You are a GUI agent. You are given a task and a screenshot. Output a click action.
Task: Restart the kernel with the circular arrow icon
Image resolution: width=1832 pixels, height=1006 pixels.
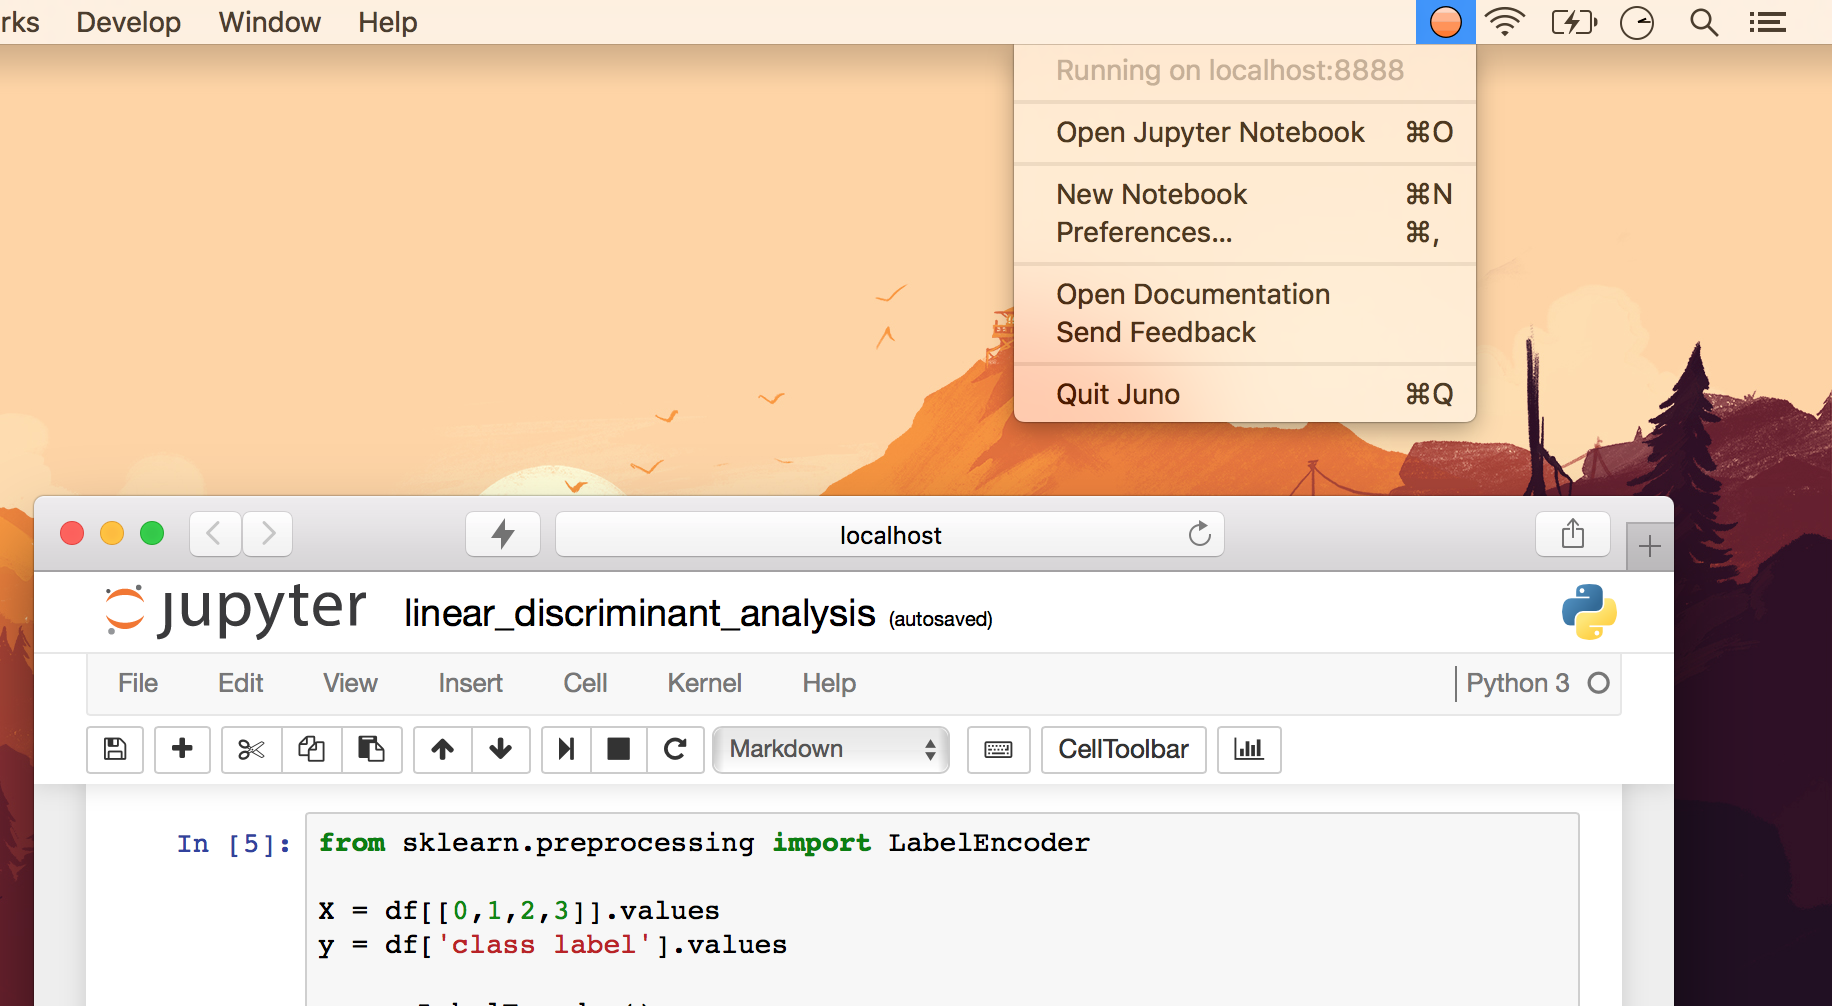[675, 749]
